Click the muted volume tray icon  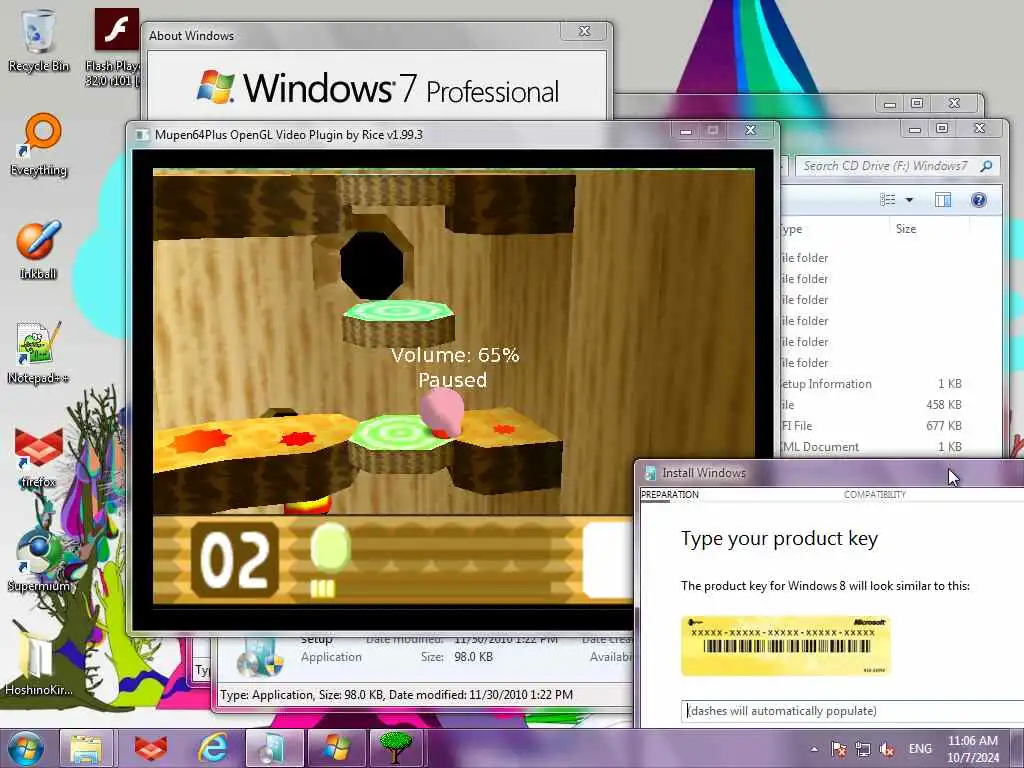coord(886,749)
